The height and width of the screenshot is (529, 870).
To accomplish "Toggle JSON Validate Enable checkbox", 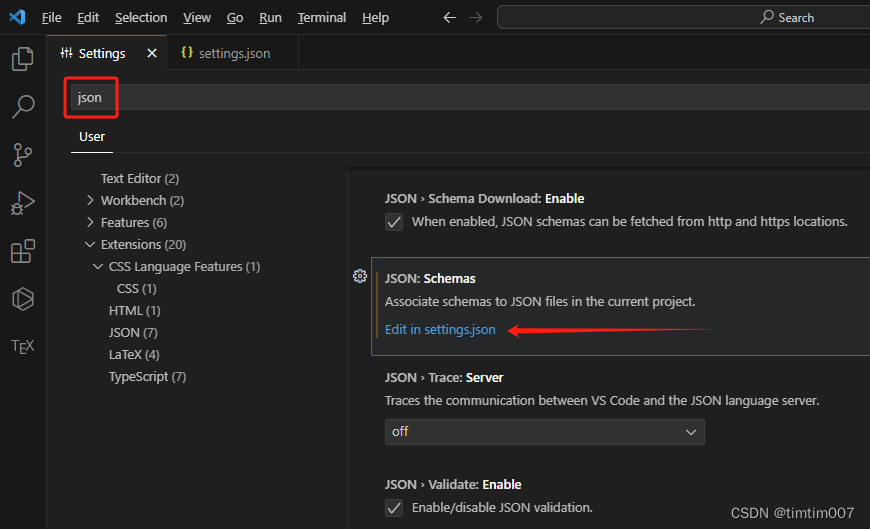I will point(394,508).
